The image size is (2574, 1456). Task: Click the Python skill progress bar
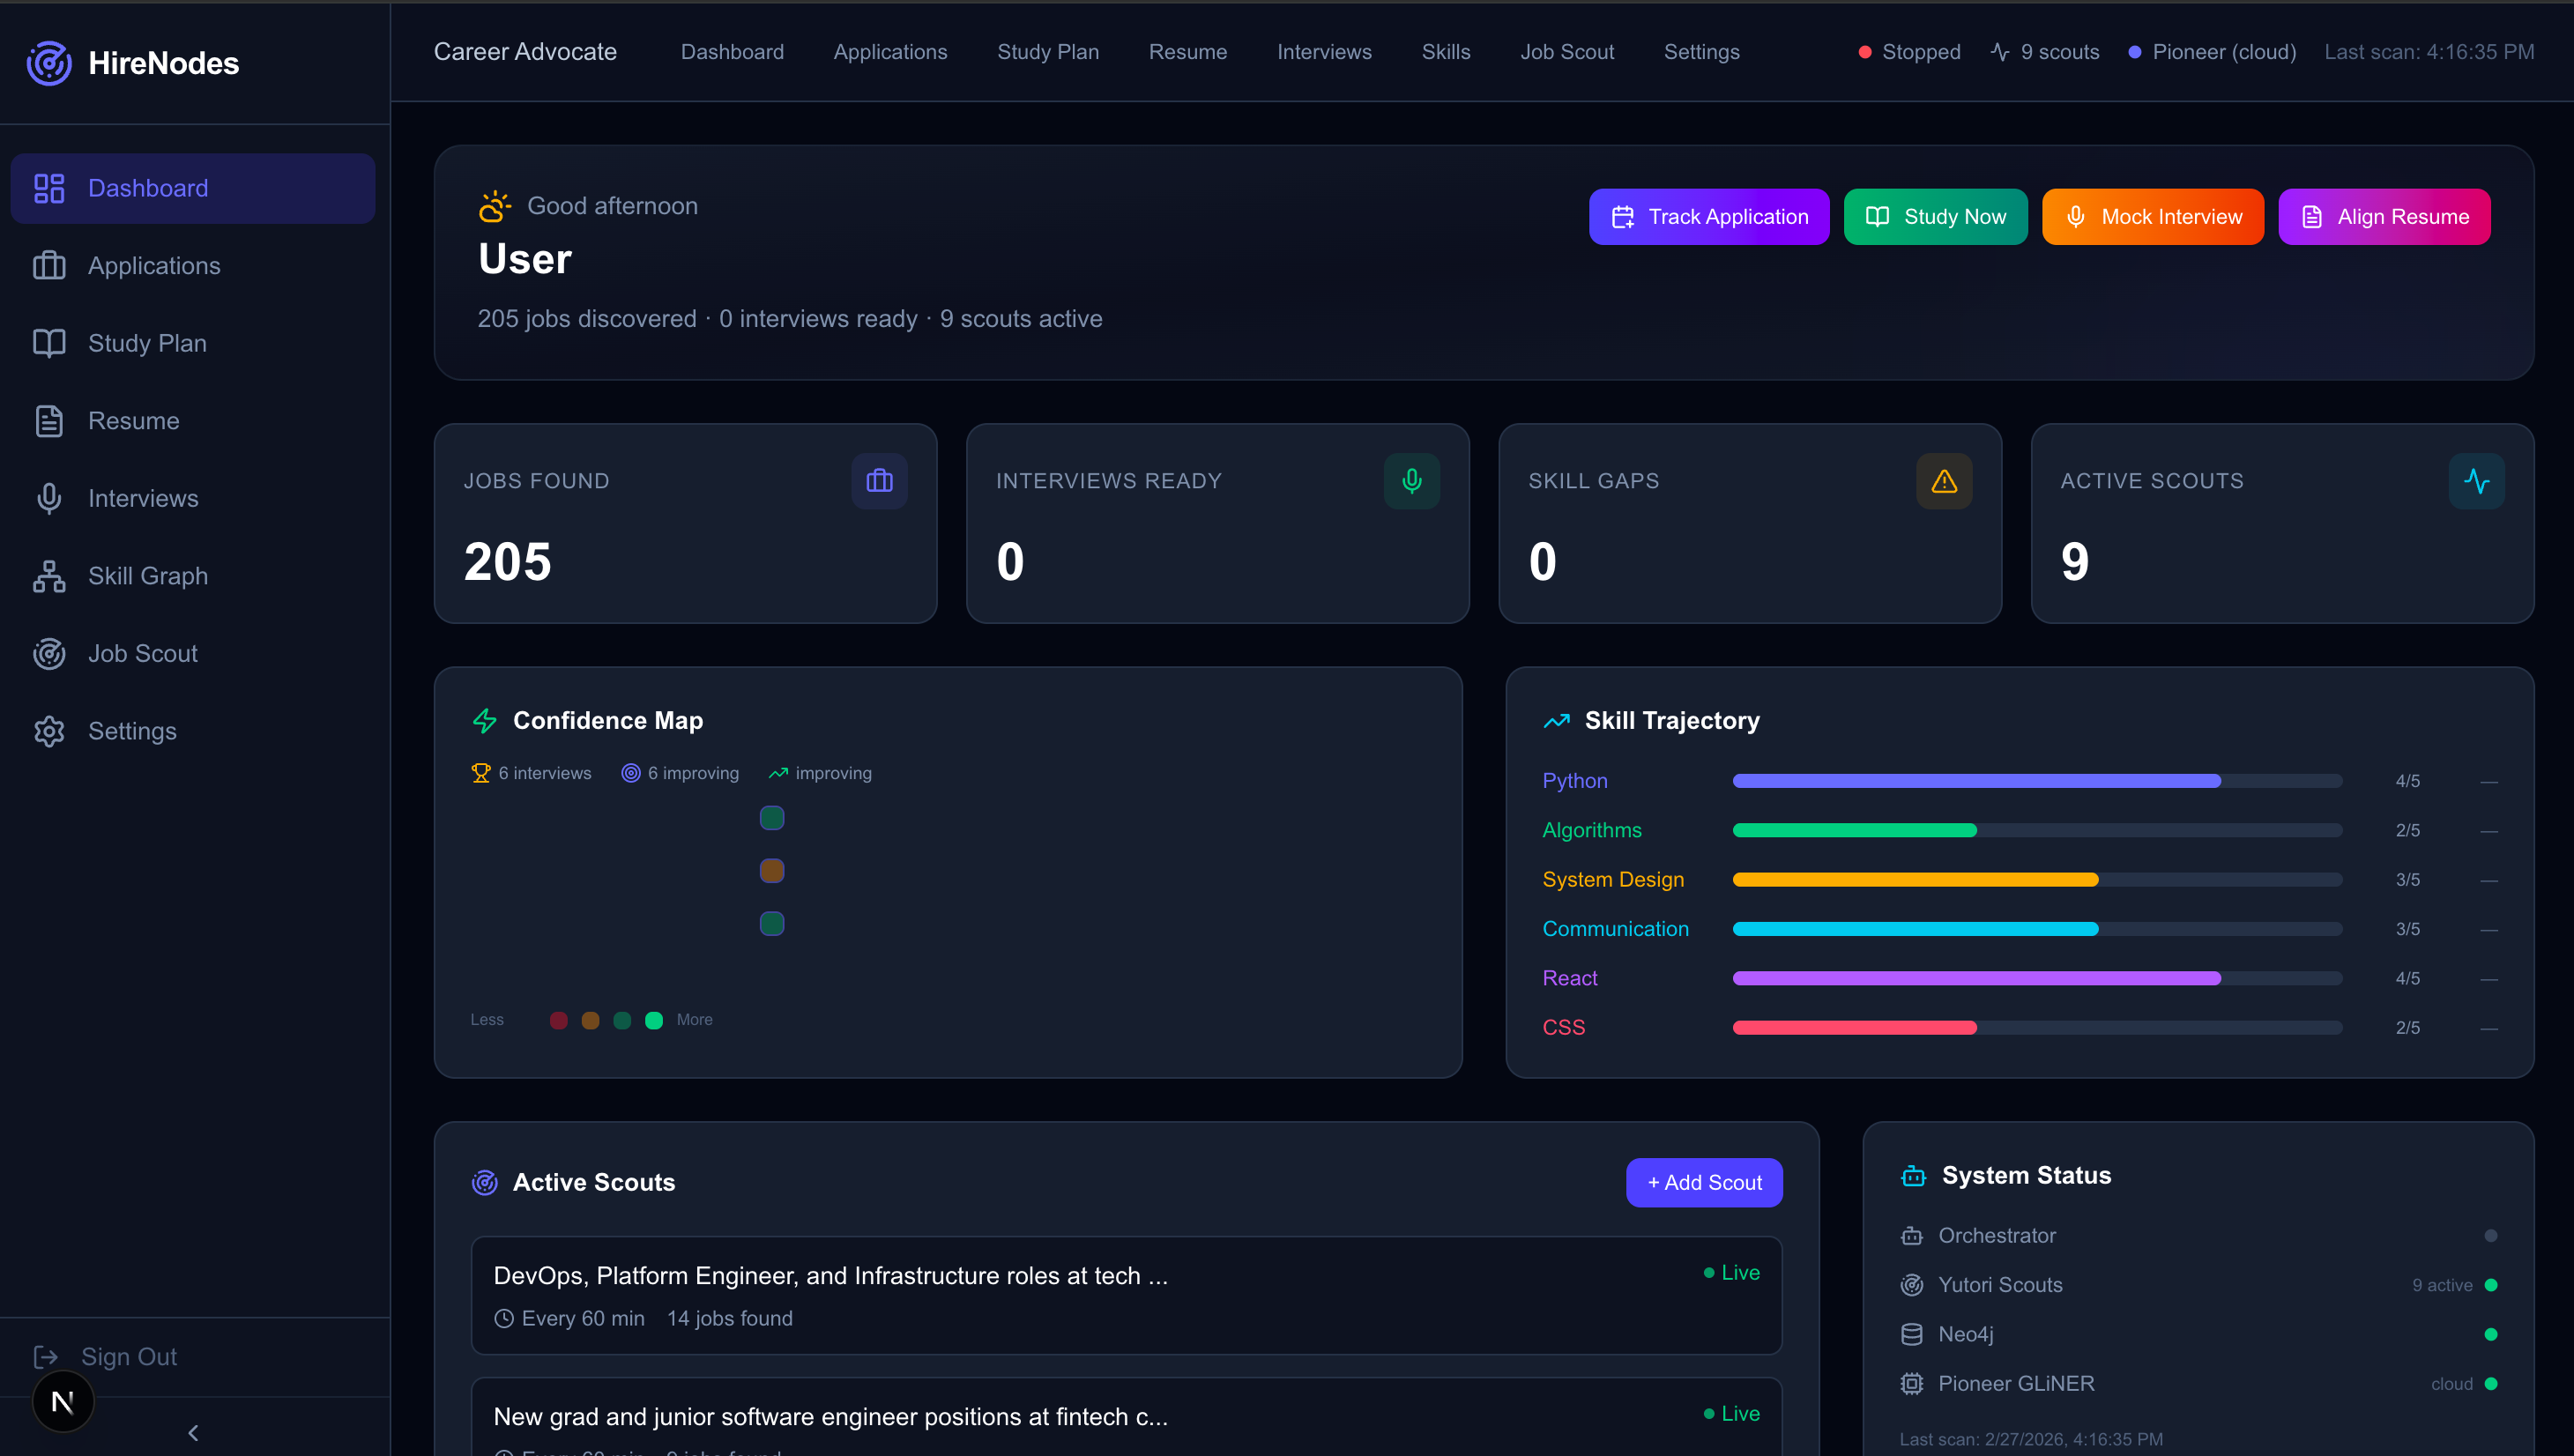2036,781
